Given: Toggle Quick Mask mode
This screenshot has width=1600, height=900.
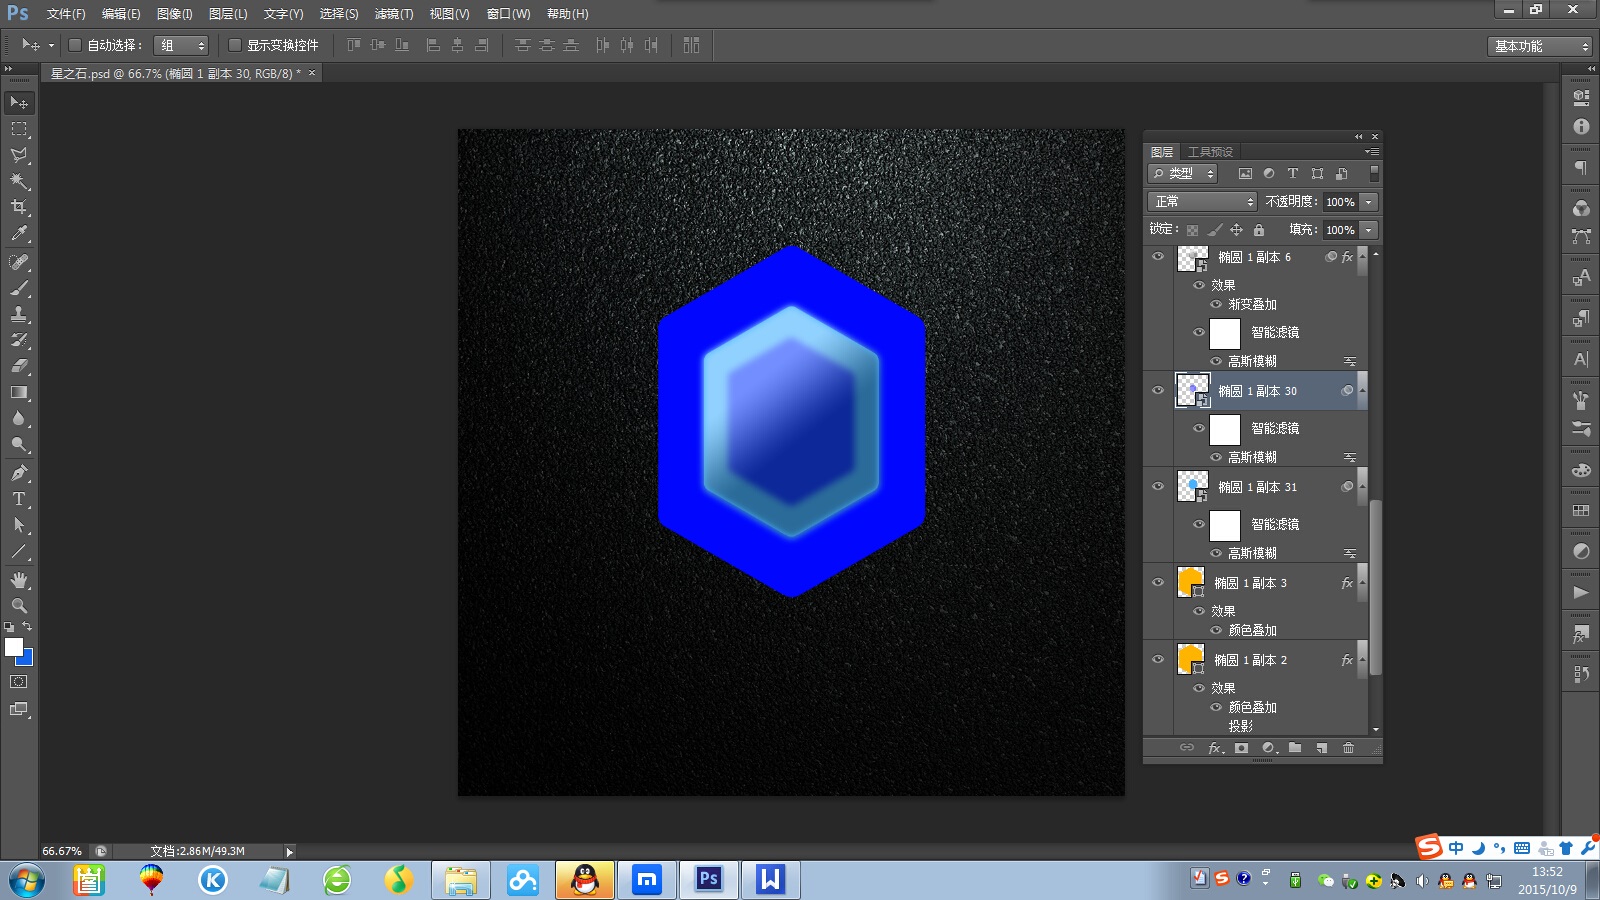Looking at the screenshot, I should (x=19, y=682).
